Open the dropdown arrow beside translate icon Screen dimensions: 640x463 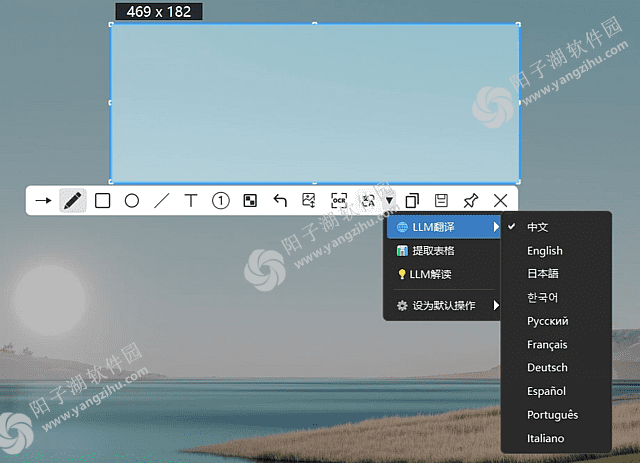click(x=389, y=200)
